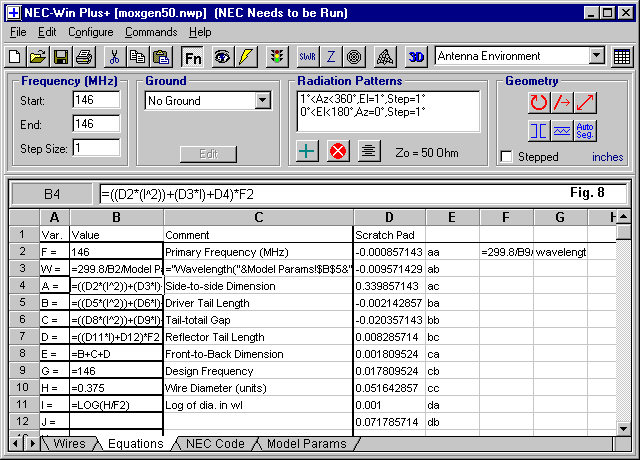Switch to the Wires tab

[69, 444]
